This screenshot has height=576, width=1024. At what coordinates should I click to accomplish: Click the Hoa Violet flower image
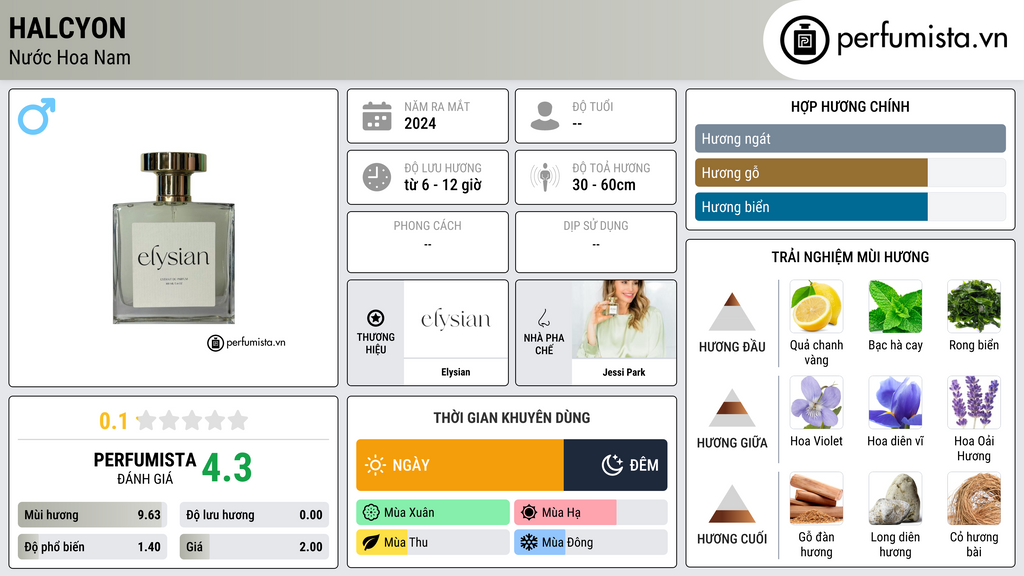816,402
